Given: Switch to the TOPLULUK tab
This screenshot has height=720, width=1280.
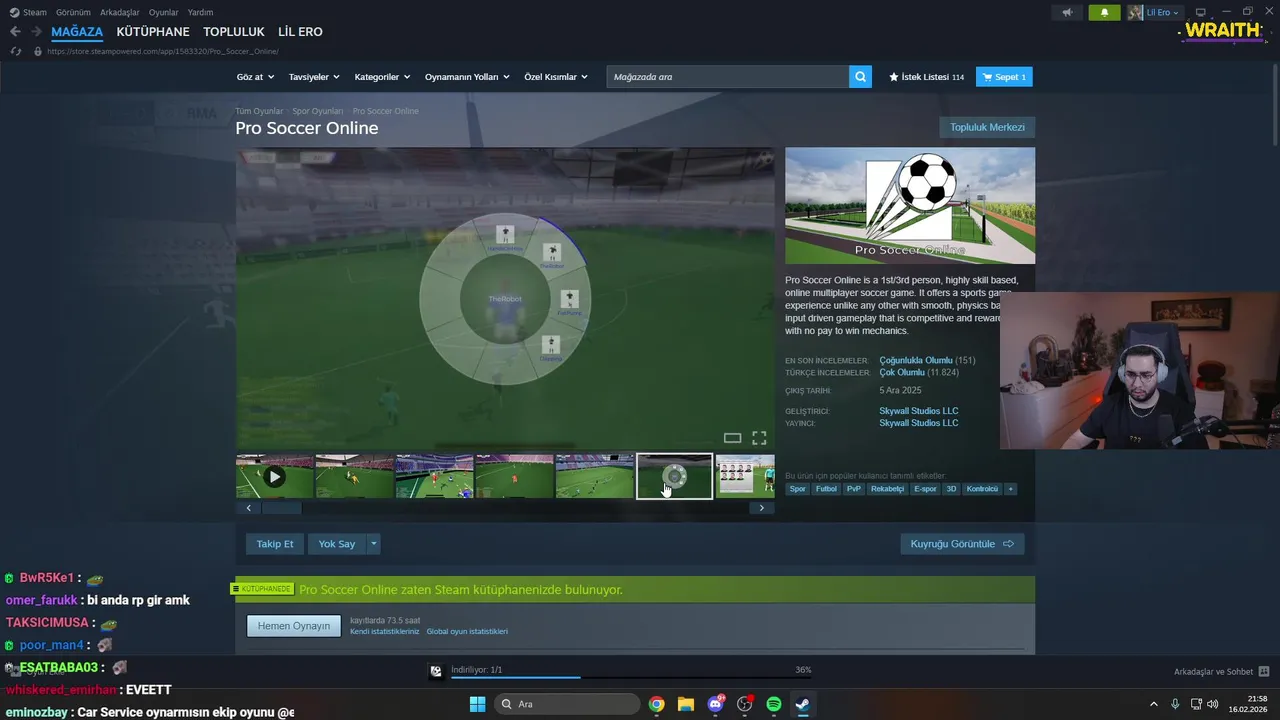Looking at the screenshot, I should tap(234, 32).
